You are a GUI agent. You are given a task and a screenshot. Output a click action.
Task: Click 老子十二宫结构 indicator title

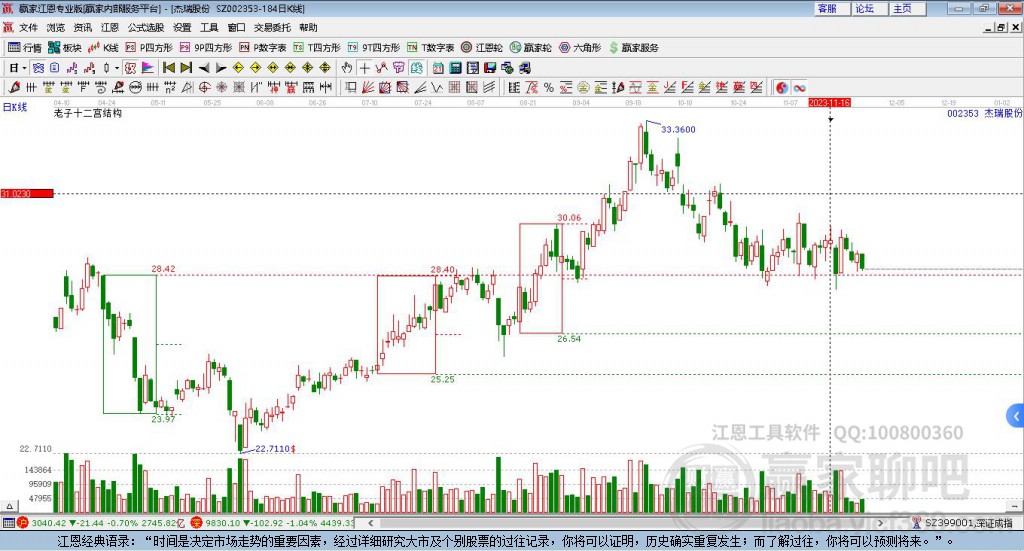tap(88, 113)
